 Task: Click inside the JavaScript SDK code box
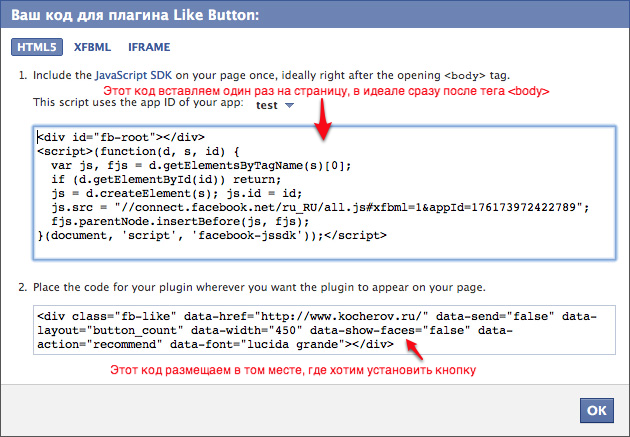point(324,193)
